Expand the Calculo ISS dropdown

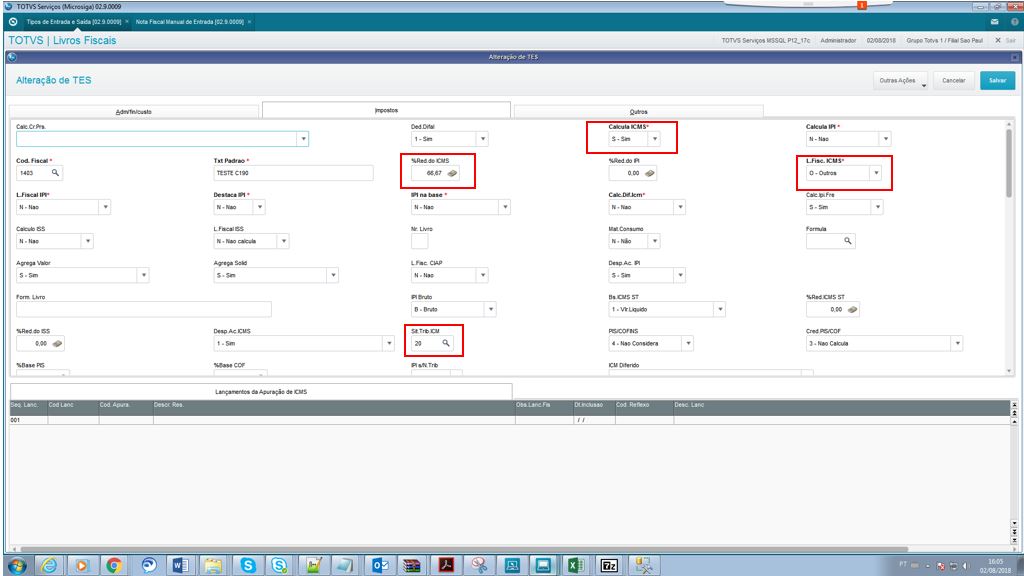tap(88, 241)
